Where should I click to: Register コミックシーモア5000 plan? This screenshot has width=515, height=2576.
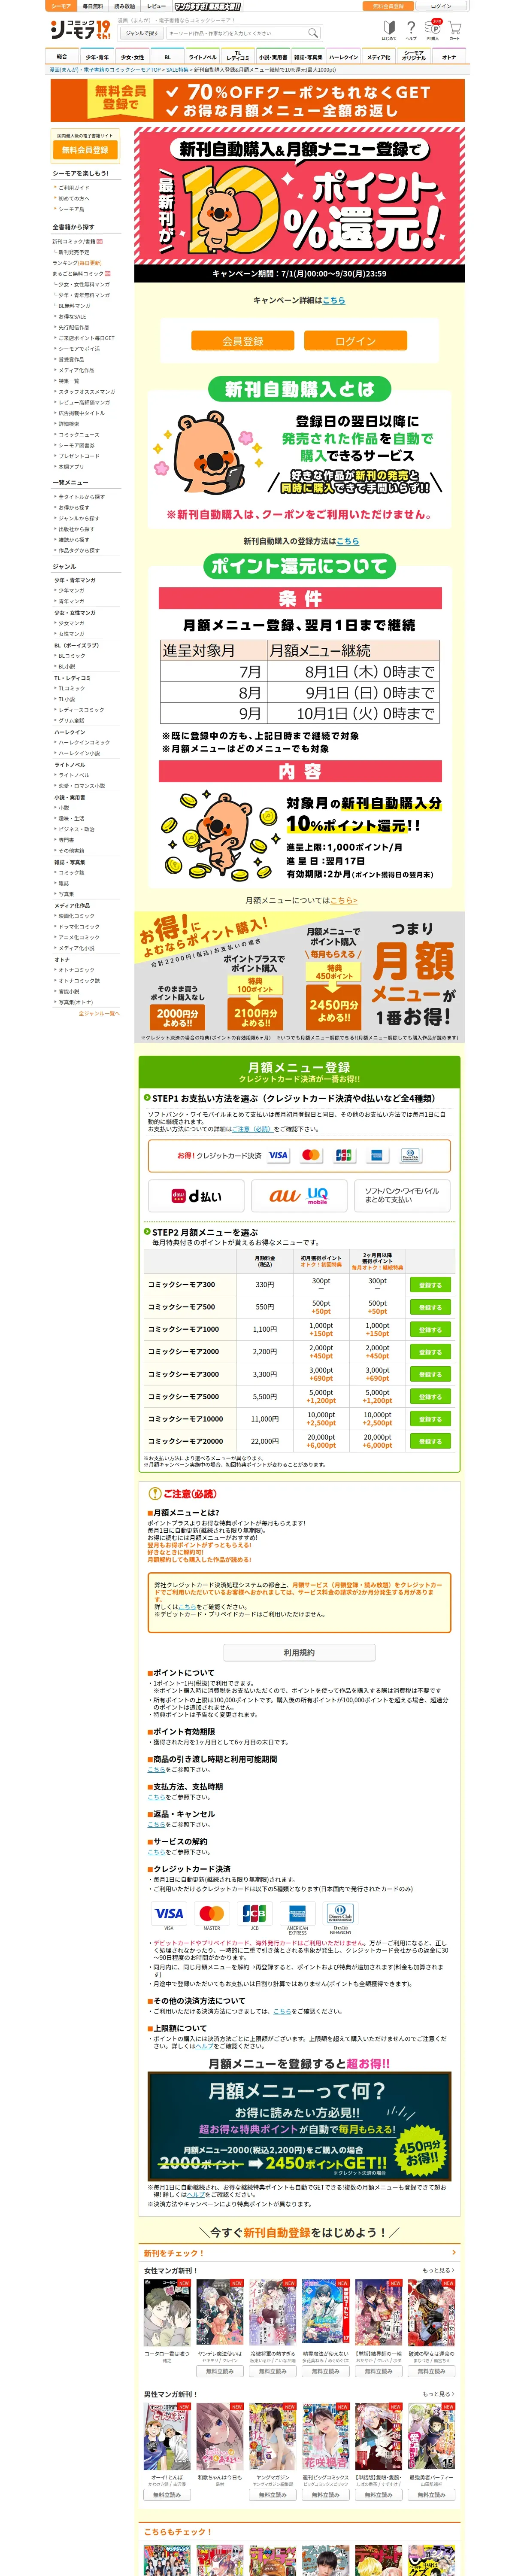click(x=430, y=1397)
